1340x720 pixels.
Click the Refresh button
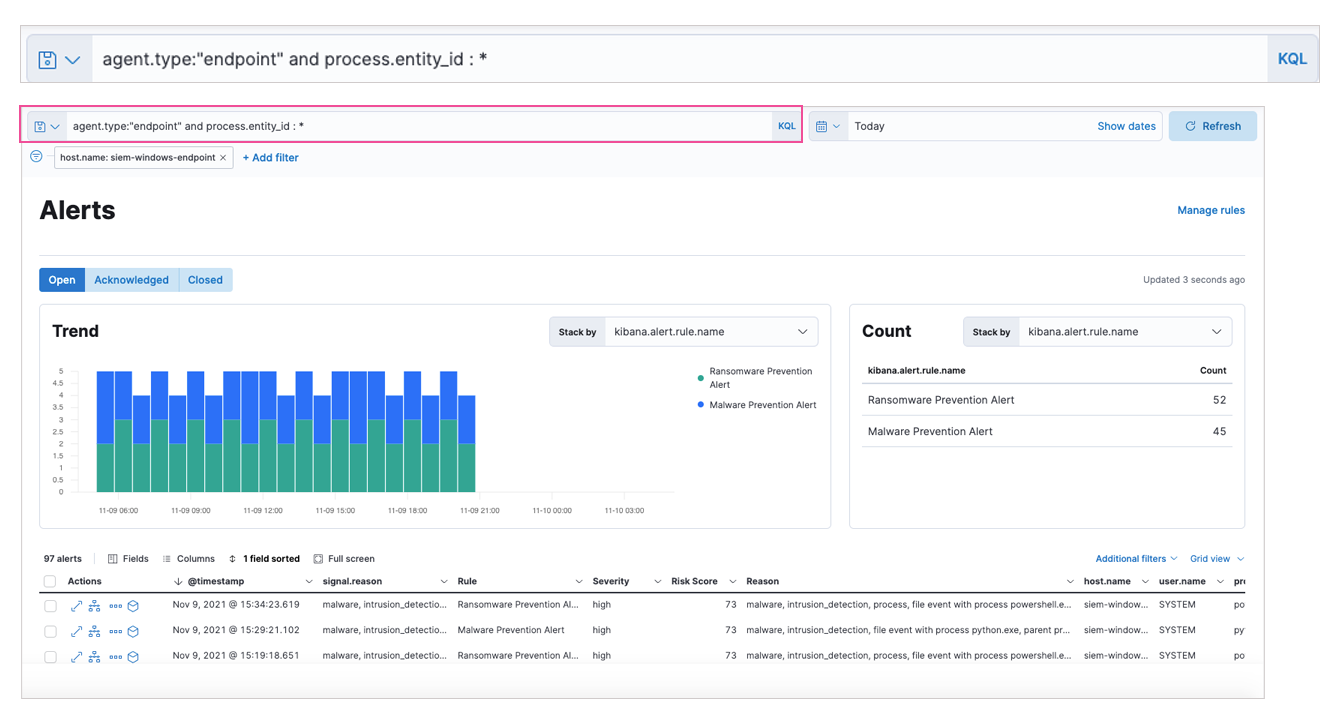[x=1213, y=125]
